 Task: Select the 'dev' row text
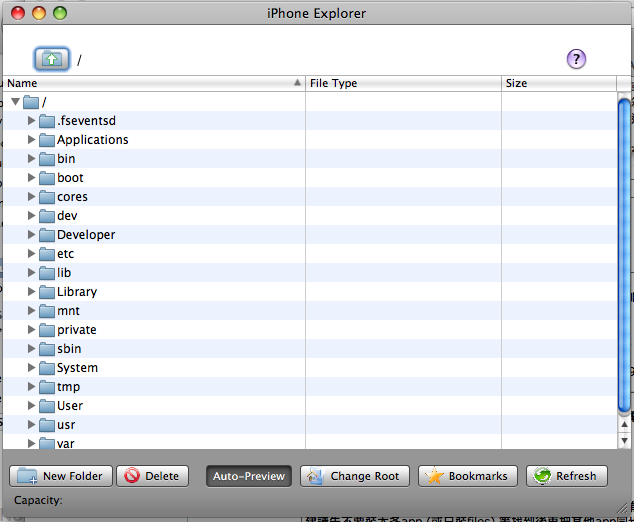pyautogui.click(x=67, y=216)
